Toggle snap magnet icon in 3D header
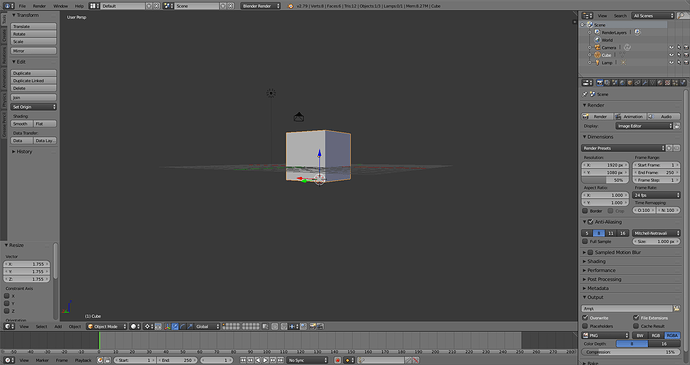 pyautogui.click(x=284, y=326)
